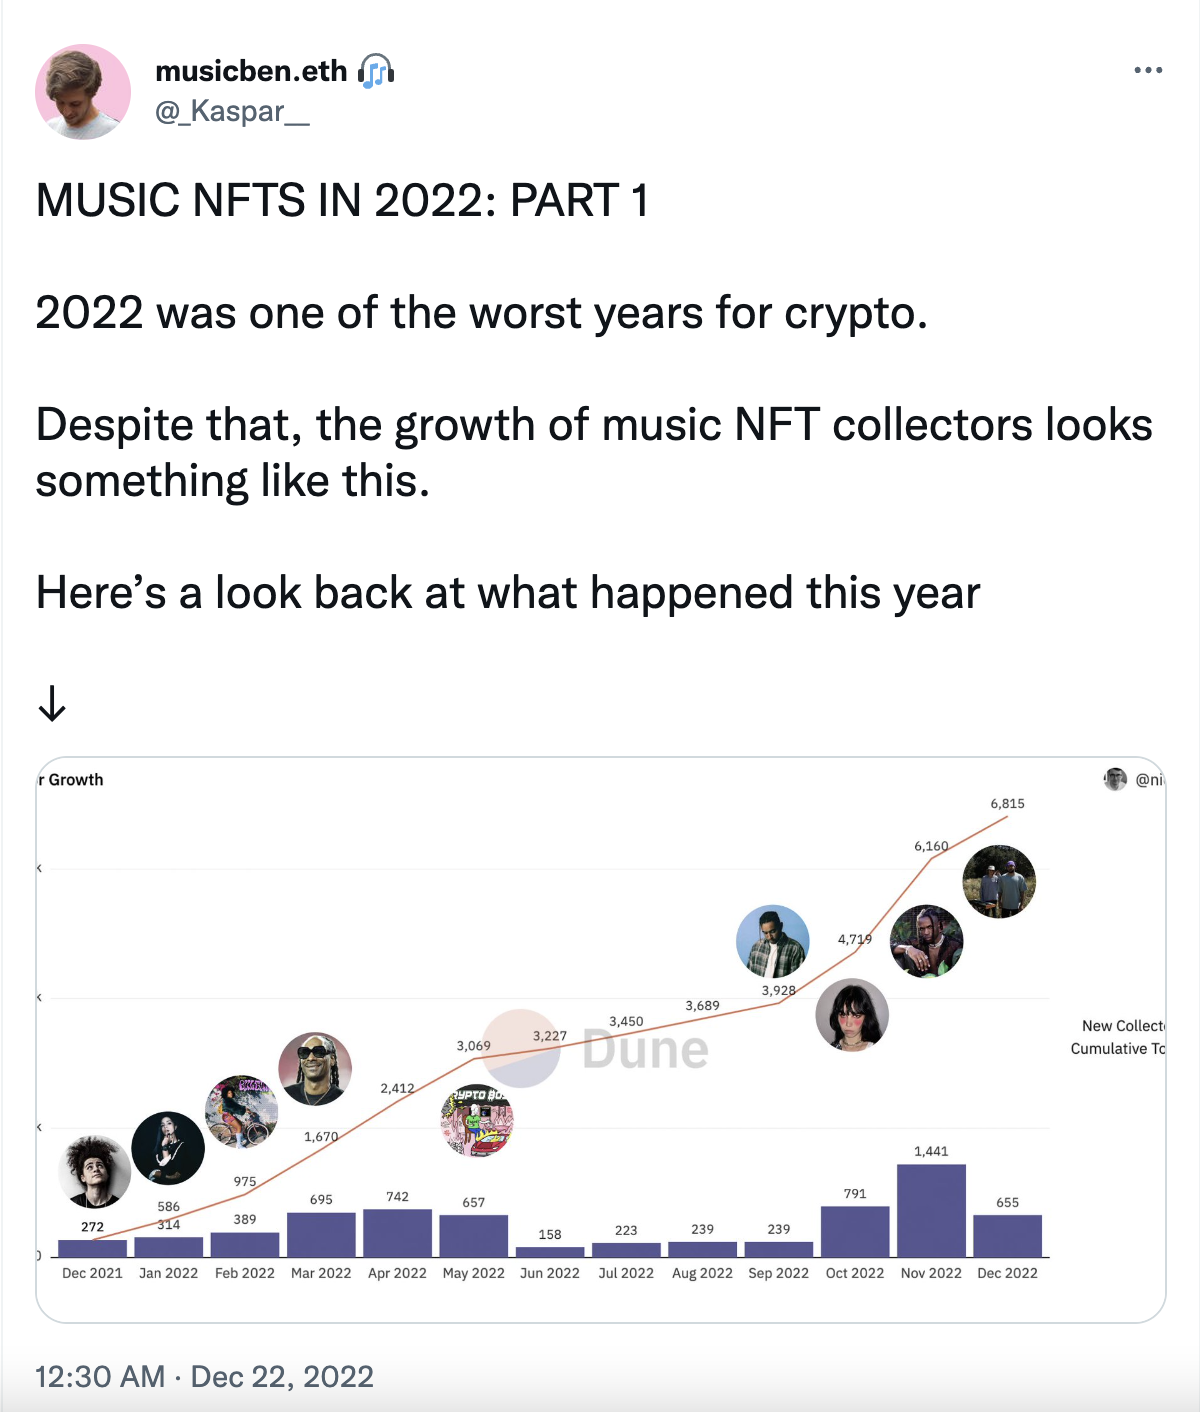Open the three-dot more options menu

(1148, 70)
